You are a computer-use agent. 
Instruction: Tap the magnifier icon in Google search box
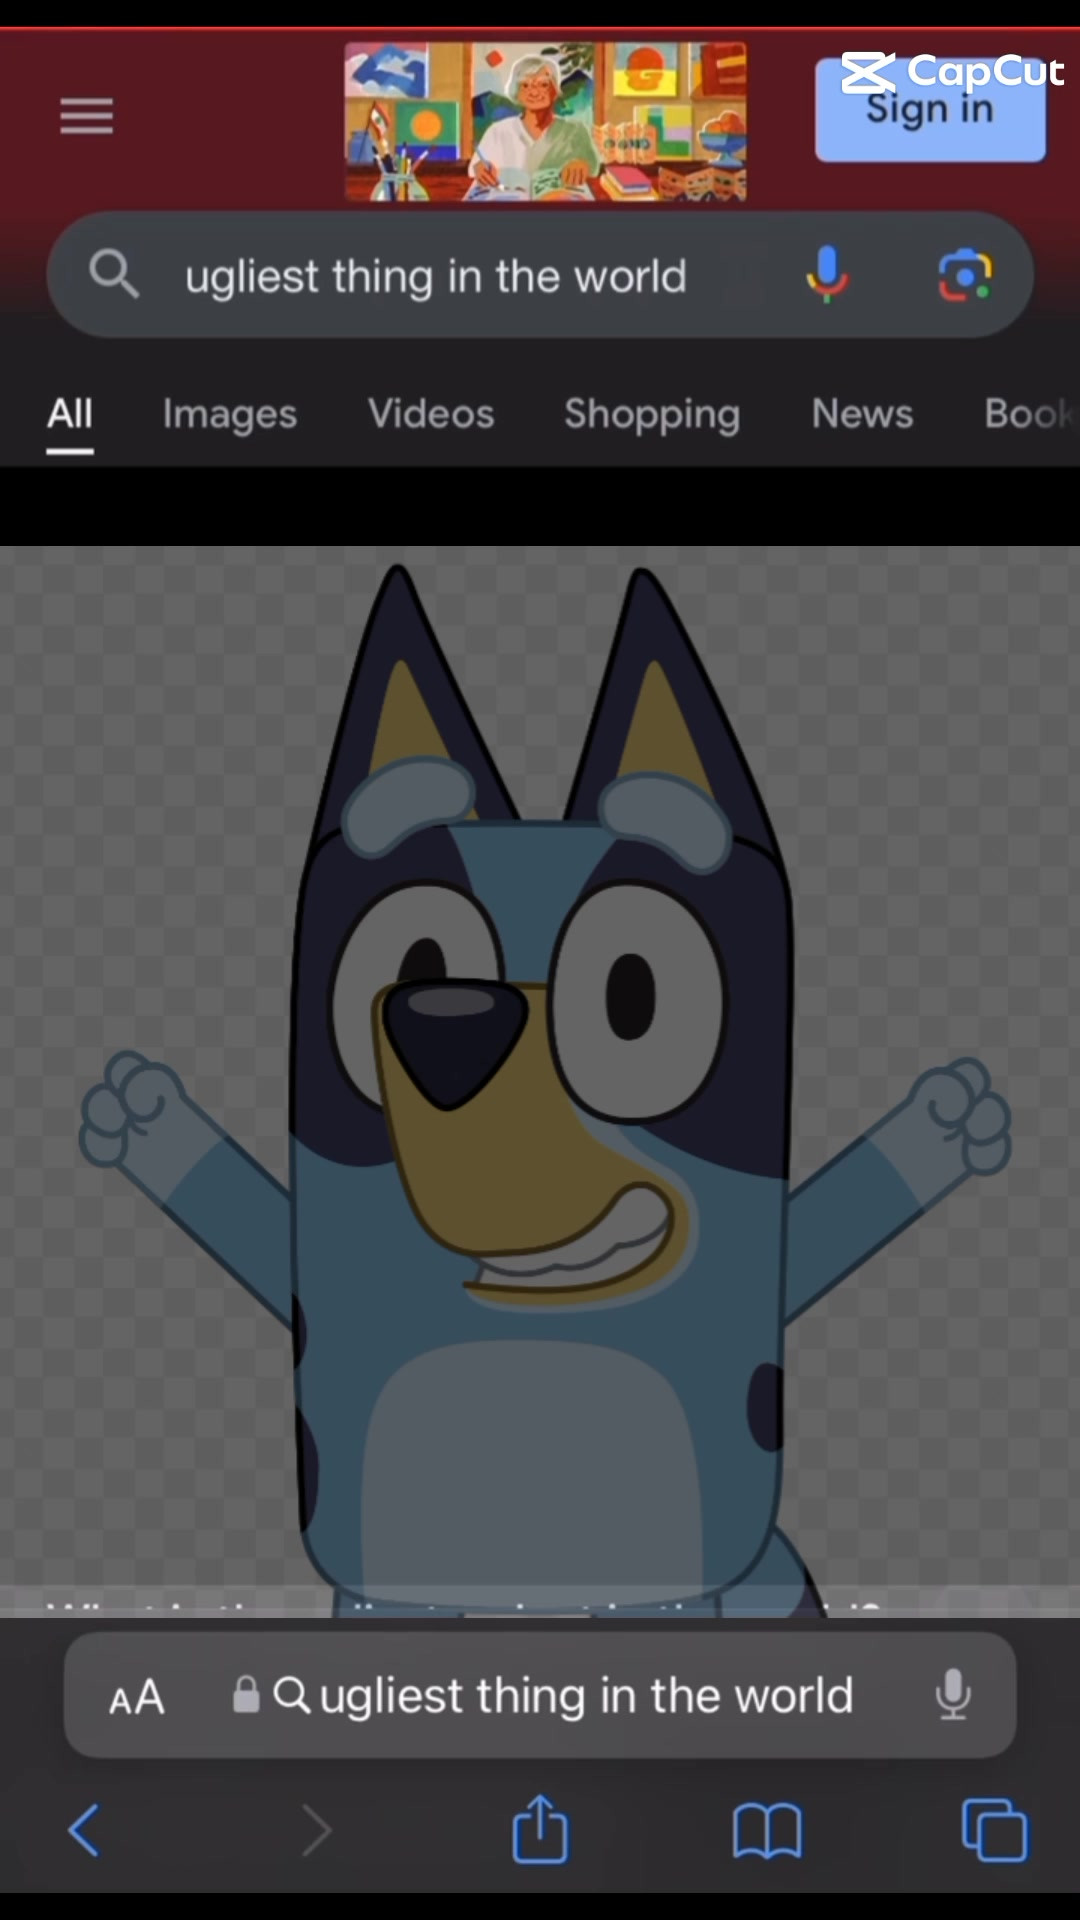(114, 274)
